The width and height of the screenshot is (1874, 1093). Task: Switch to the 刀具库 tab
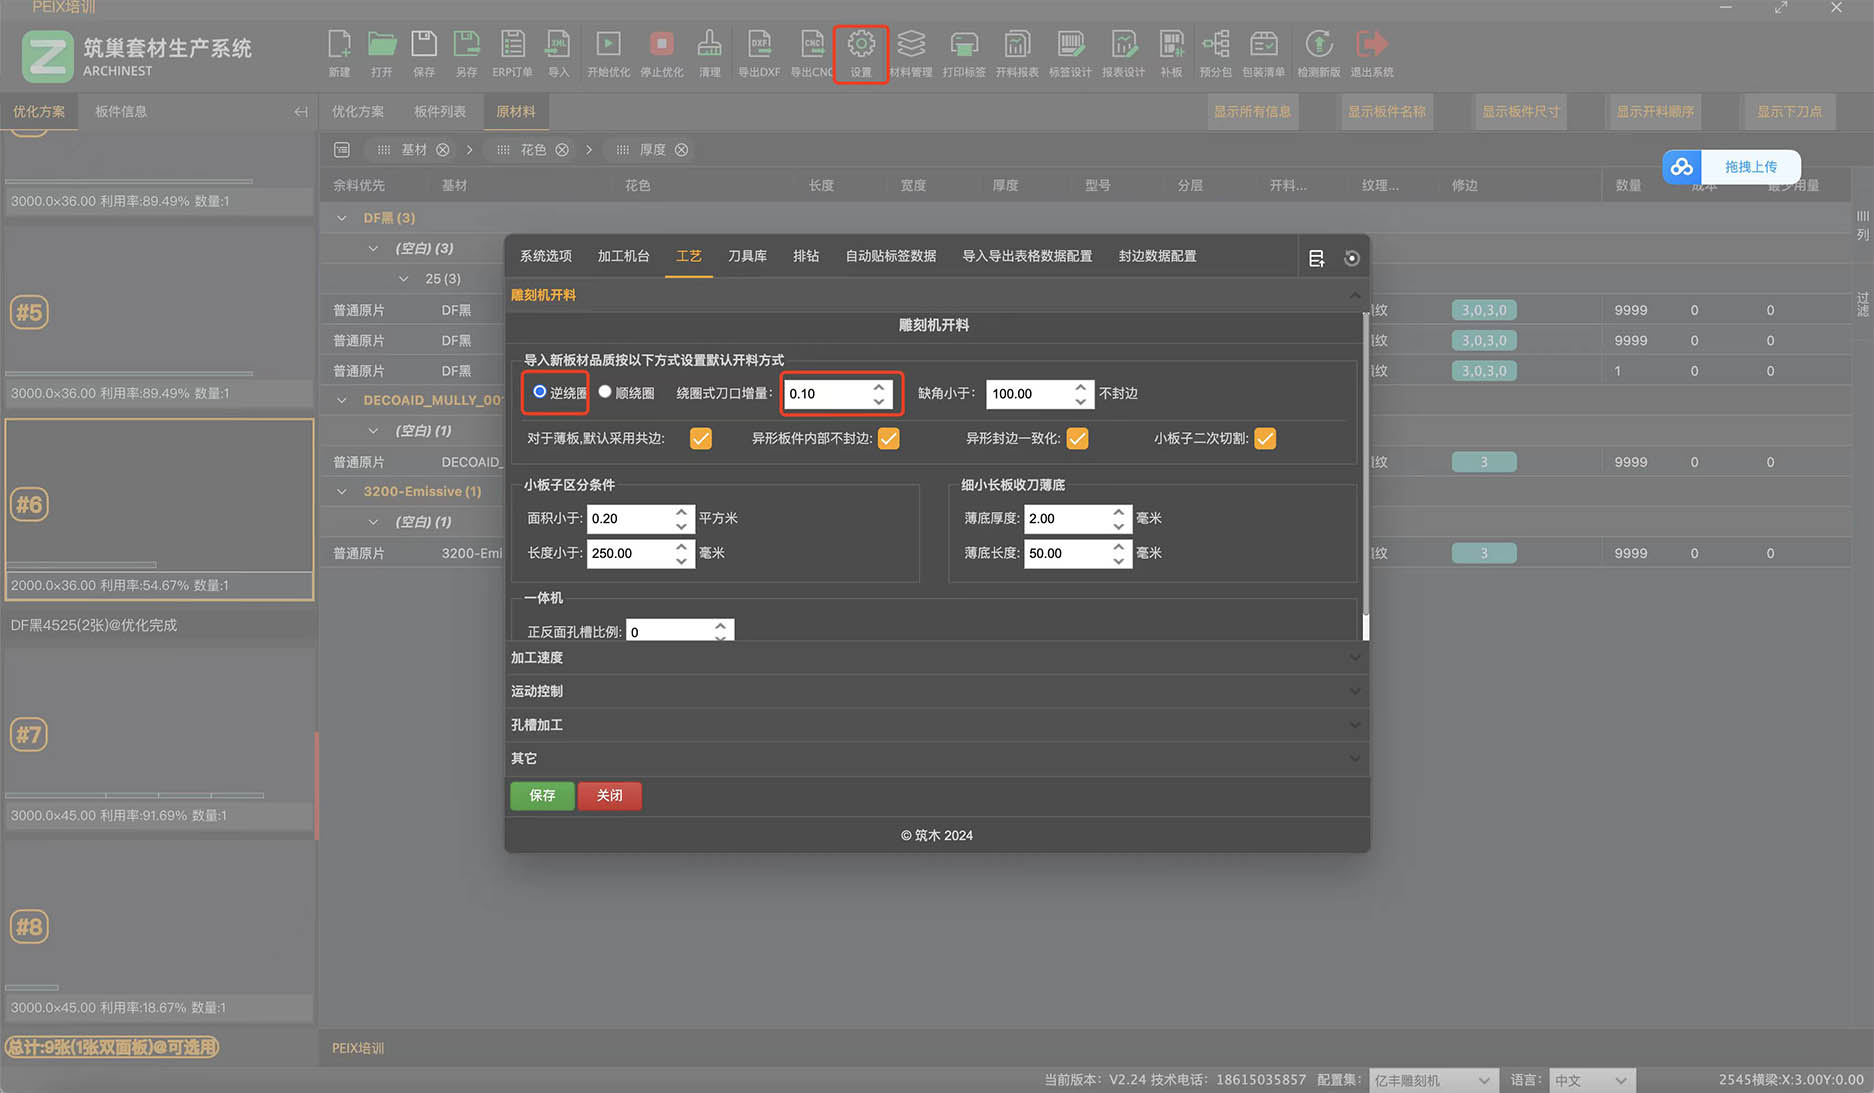point(747,256)
